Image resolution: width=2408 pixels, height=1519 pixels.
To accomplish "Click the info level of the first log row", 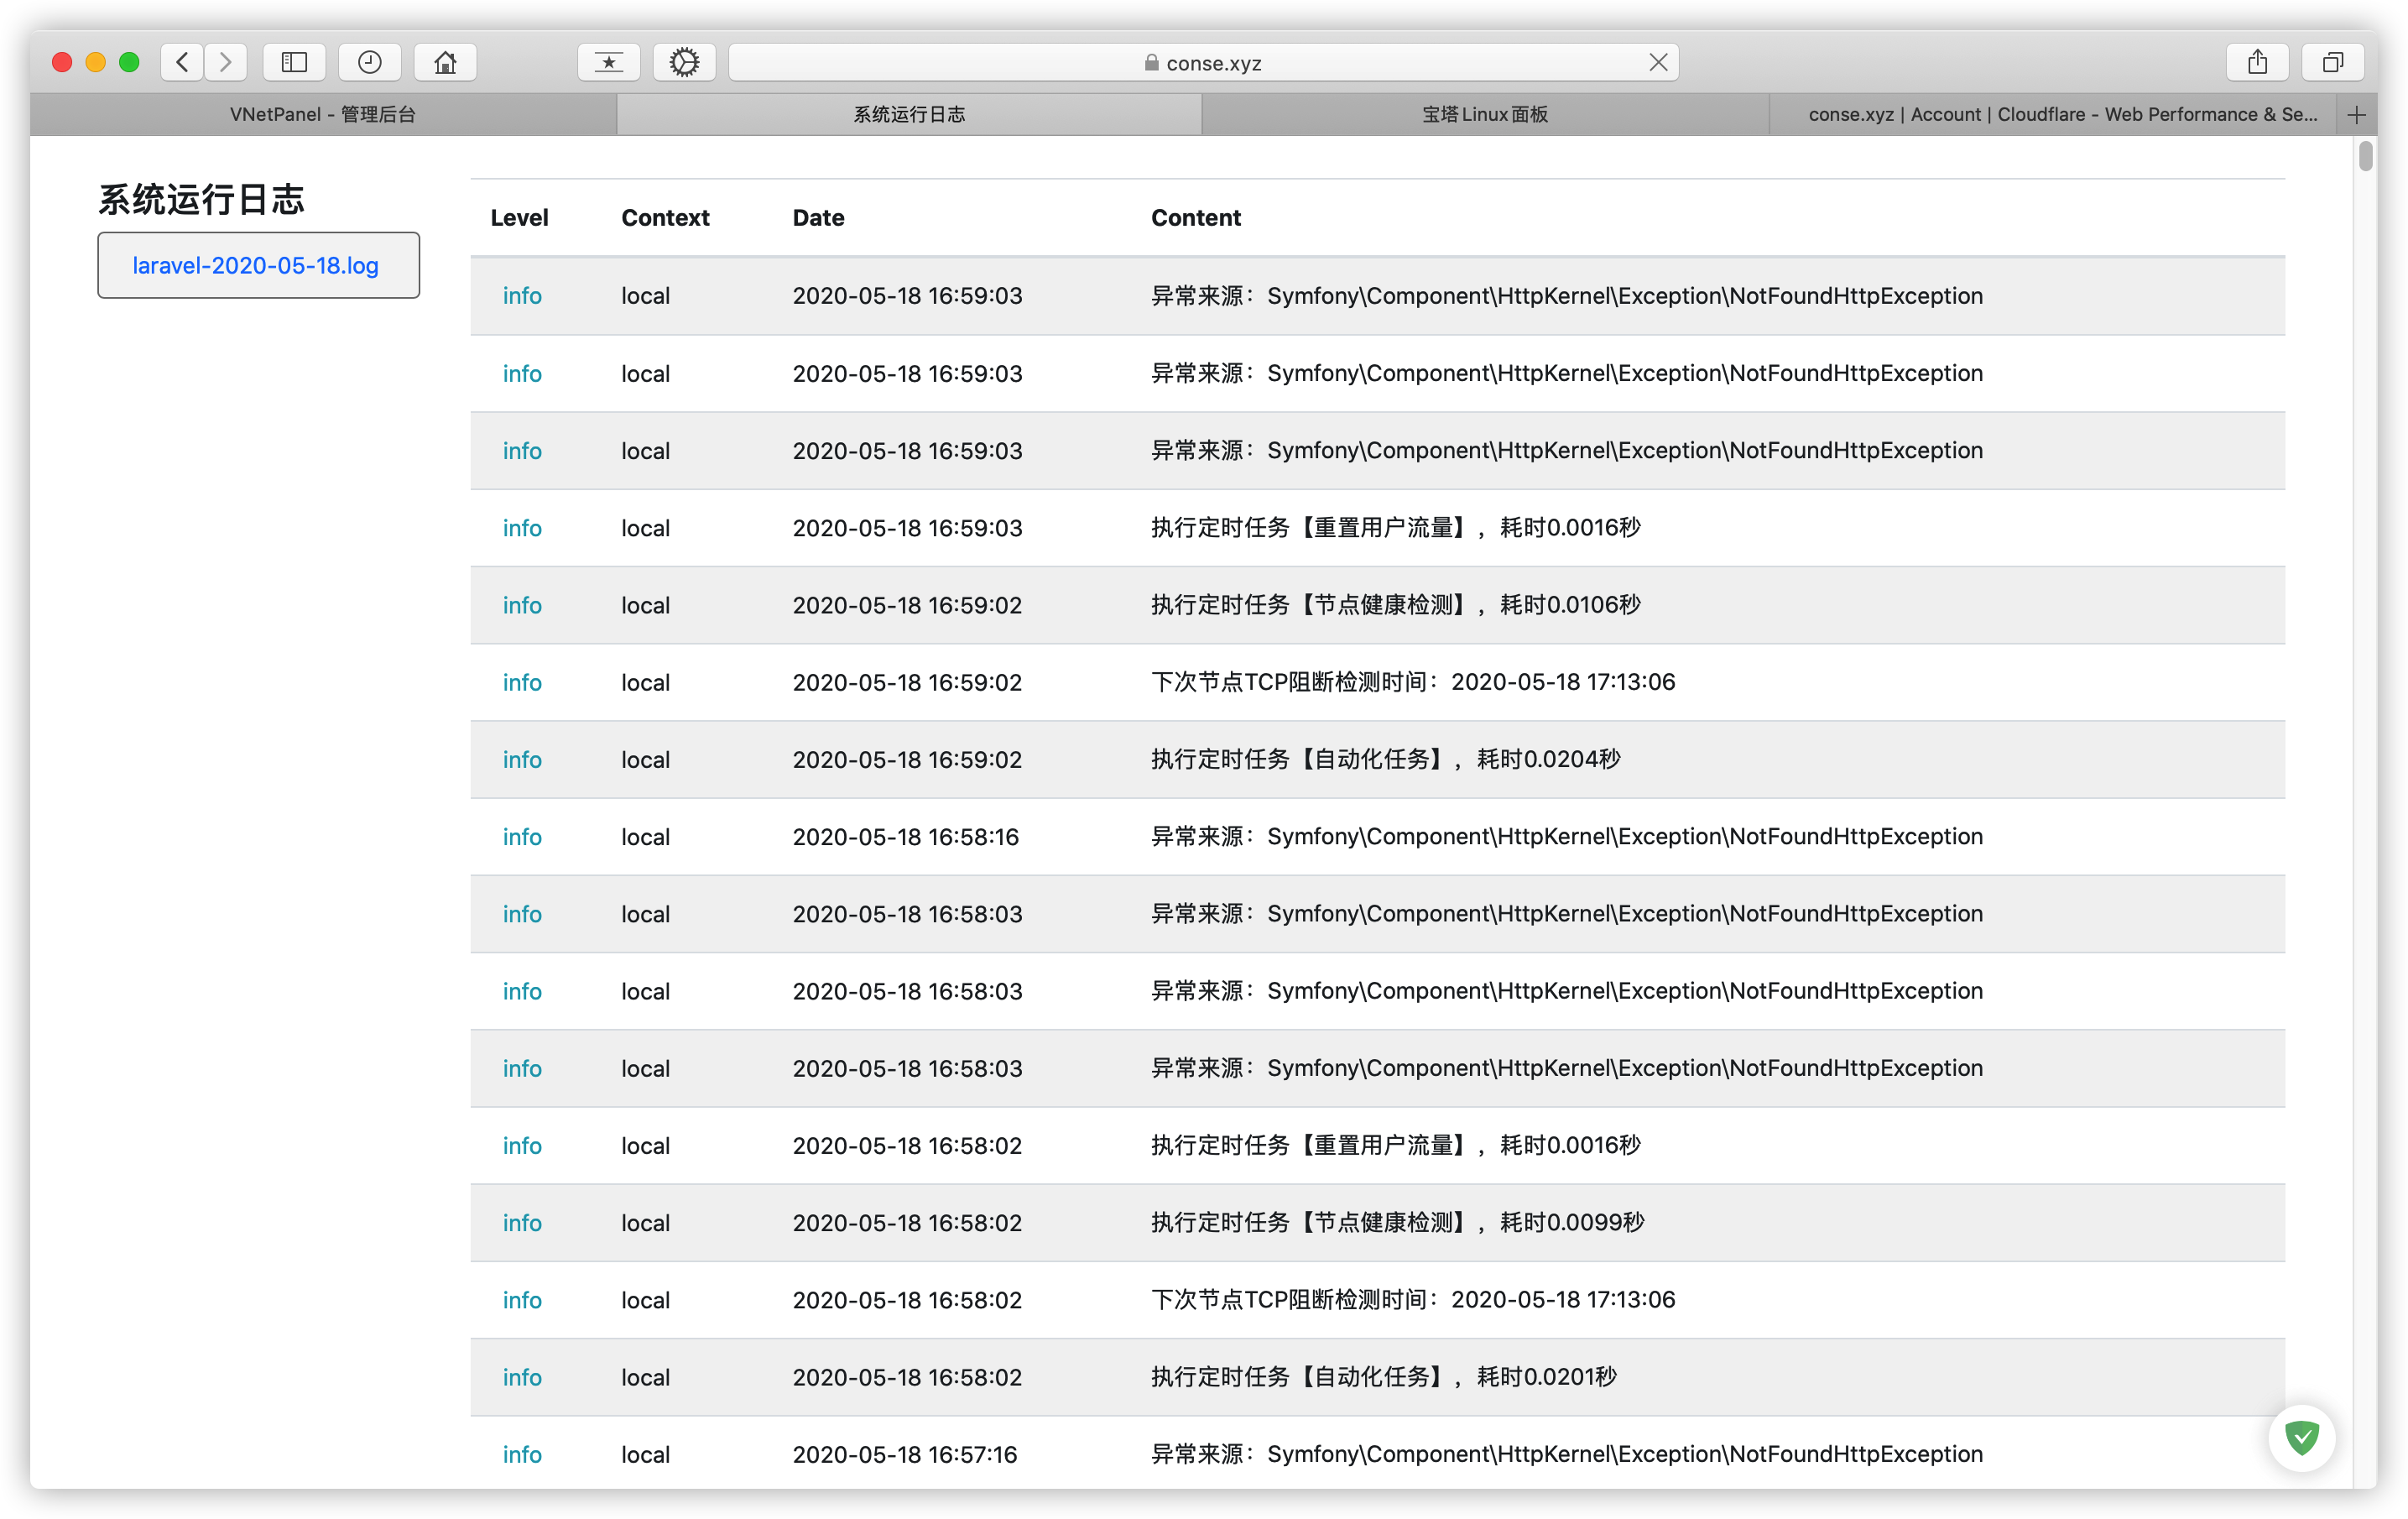I will pos(522,296).
